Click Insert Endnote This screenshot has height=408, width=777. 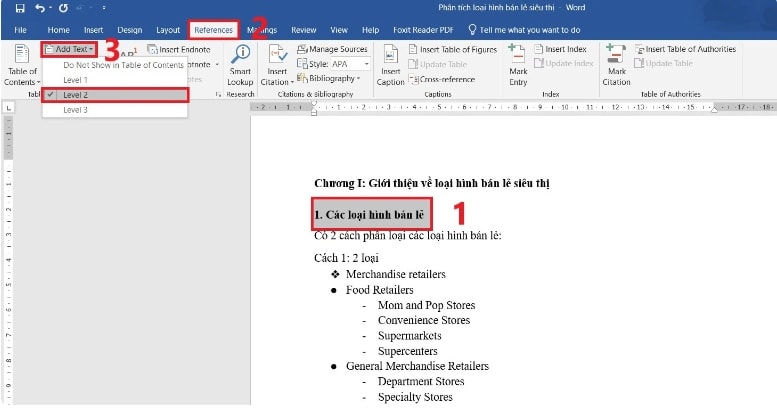[179, 50]
